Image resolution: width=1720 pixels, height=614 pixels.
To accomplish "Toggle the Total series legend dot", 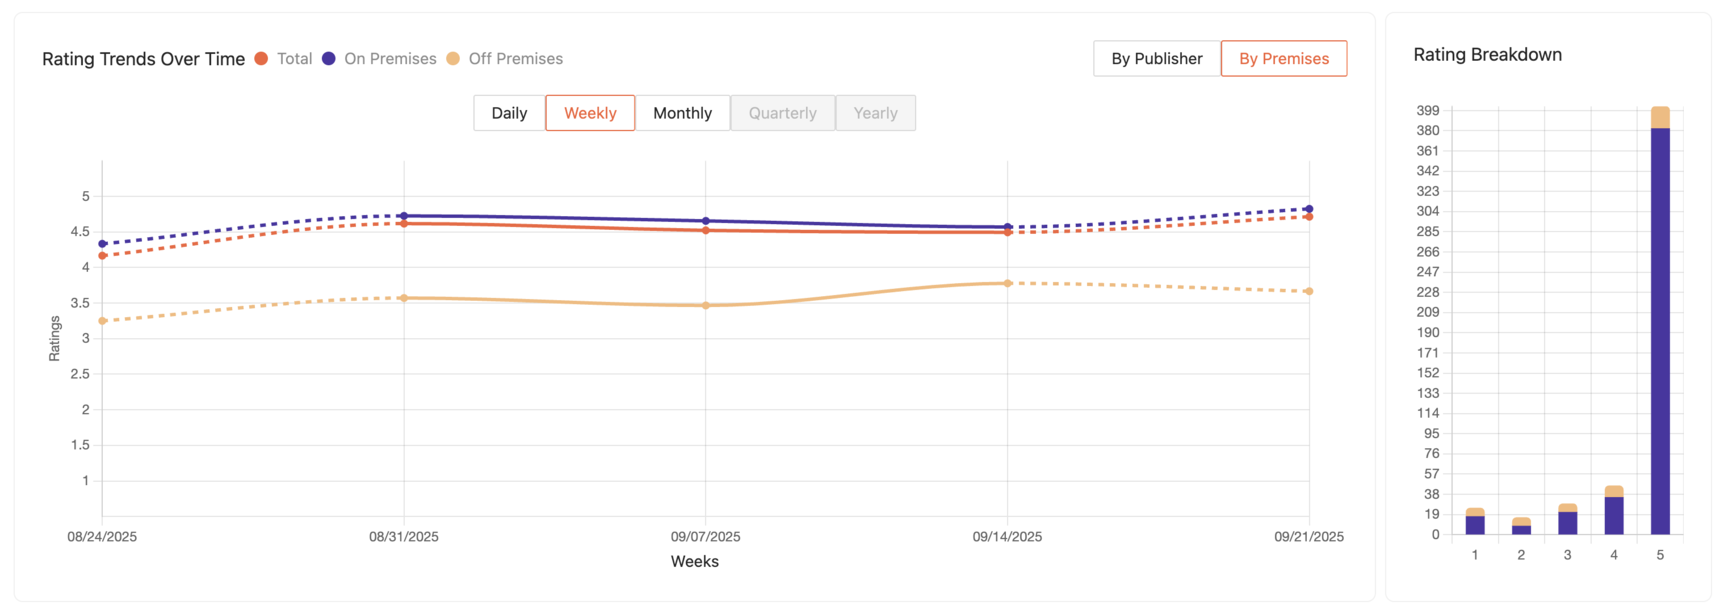I will click(x=261, y=59).
